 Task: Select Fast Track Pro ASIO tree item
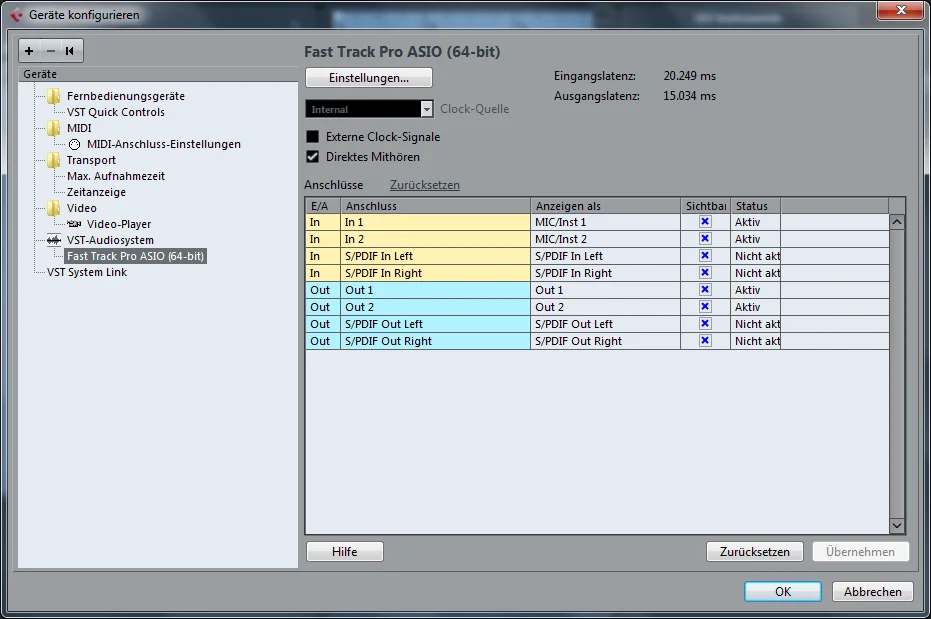[135, 256]
